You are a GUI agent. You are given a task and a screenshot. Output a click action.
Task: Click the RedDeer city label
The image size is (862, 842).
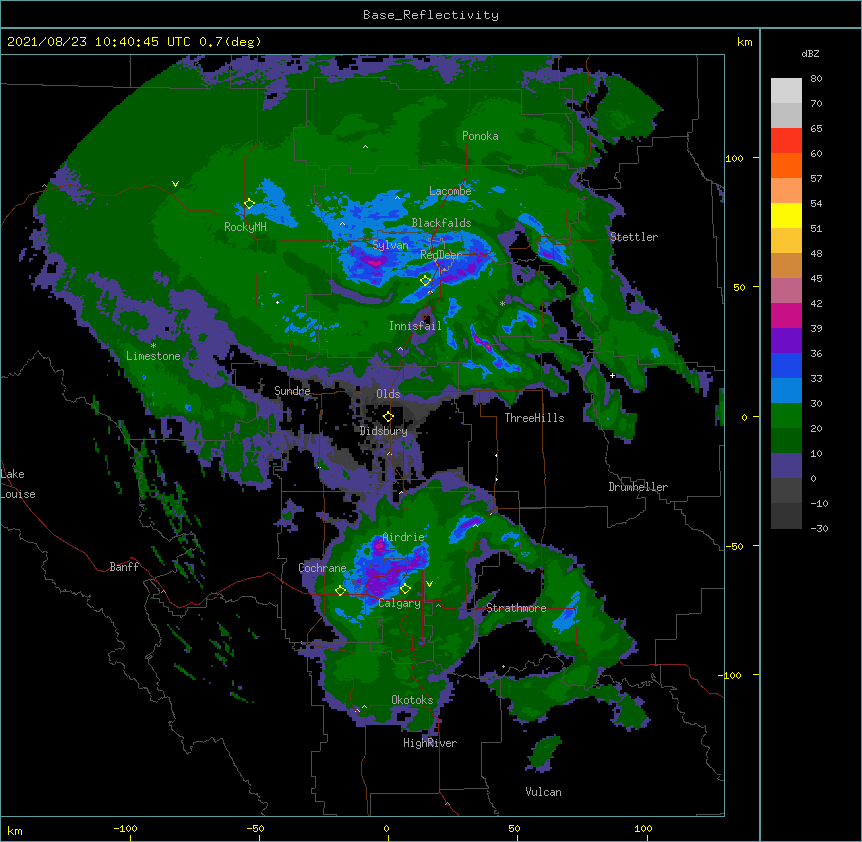tap(441, 255)
